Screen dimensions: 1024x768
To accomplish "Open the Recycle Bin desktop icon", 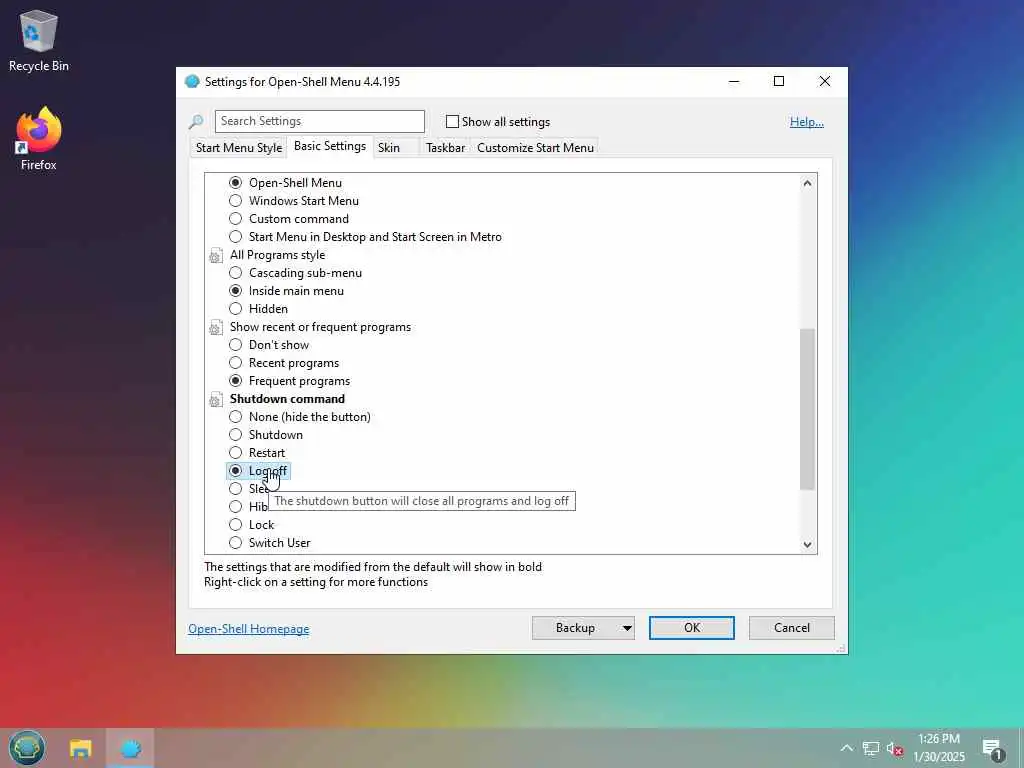I will 38,40.
